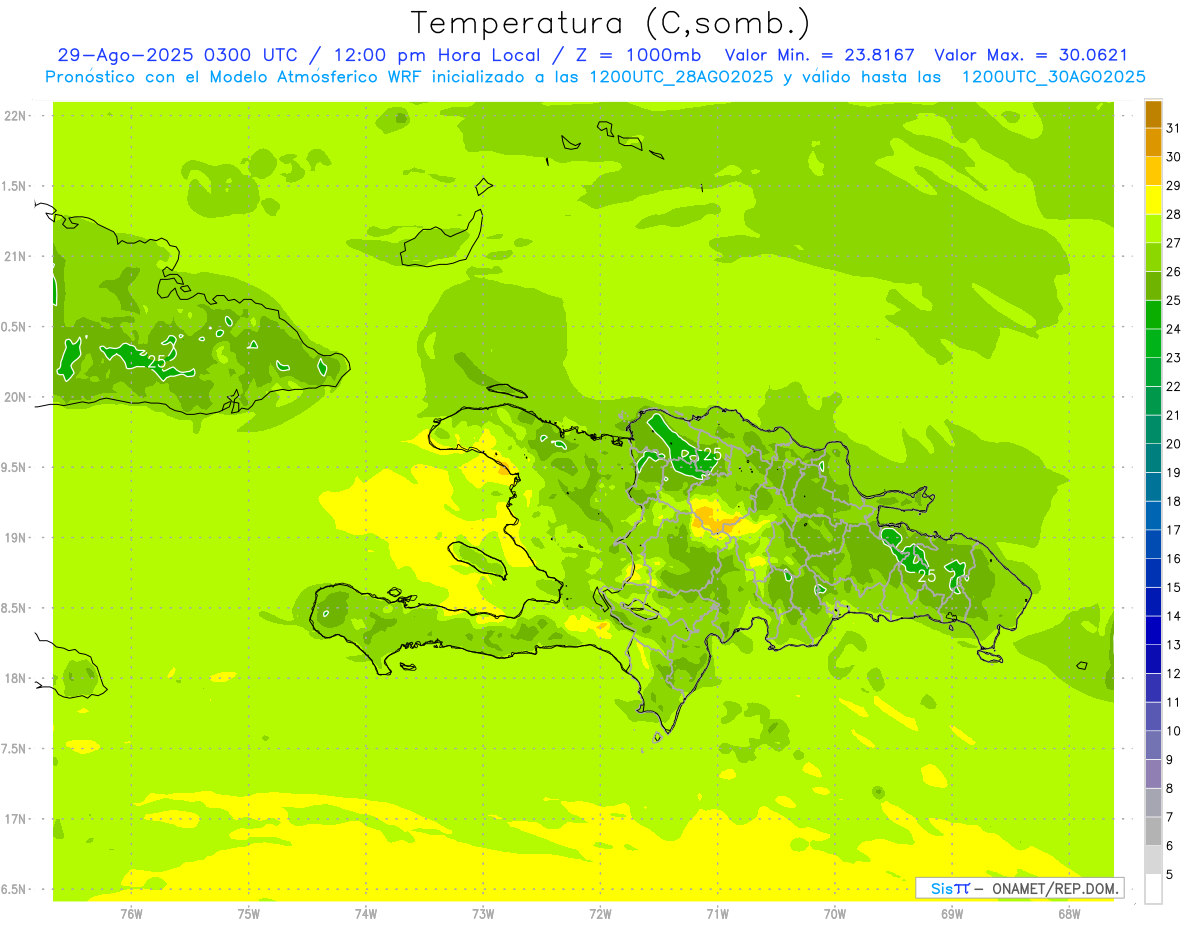The image size is (1200, 927).
Task: Click the '71W' longitude label
Action: point(717,914)
